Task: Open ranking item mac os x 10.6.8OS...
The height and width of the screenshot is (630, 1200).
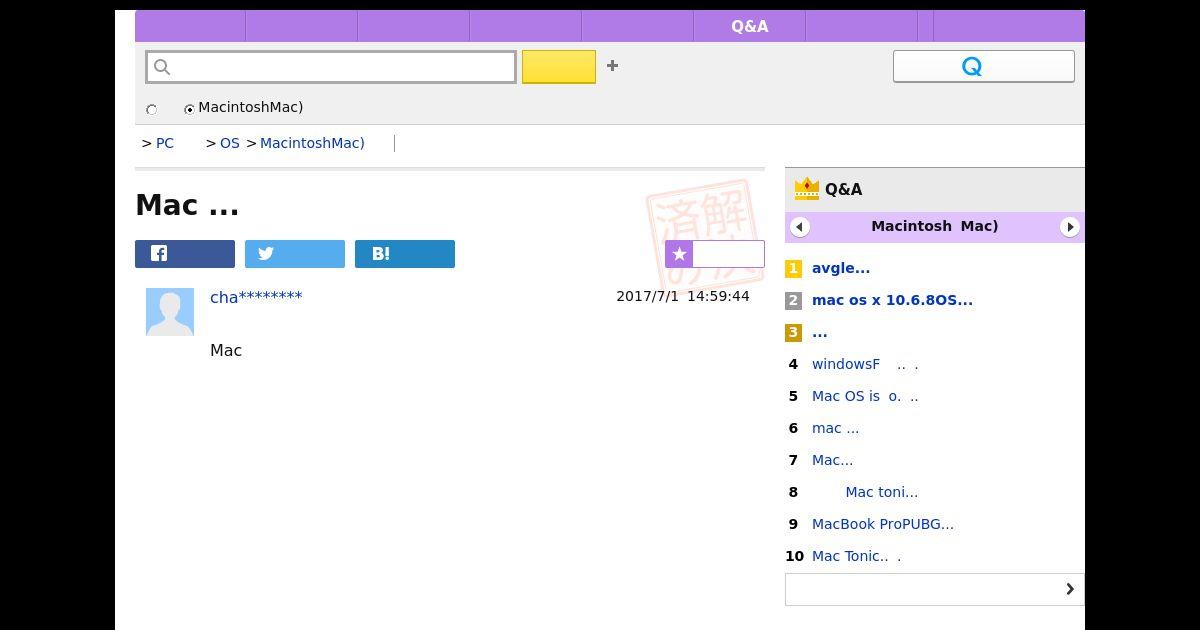Action: (892, 300)
